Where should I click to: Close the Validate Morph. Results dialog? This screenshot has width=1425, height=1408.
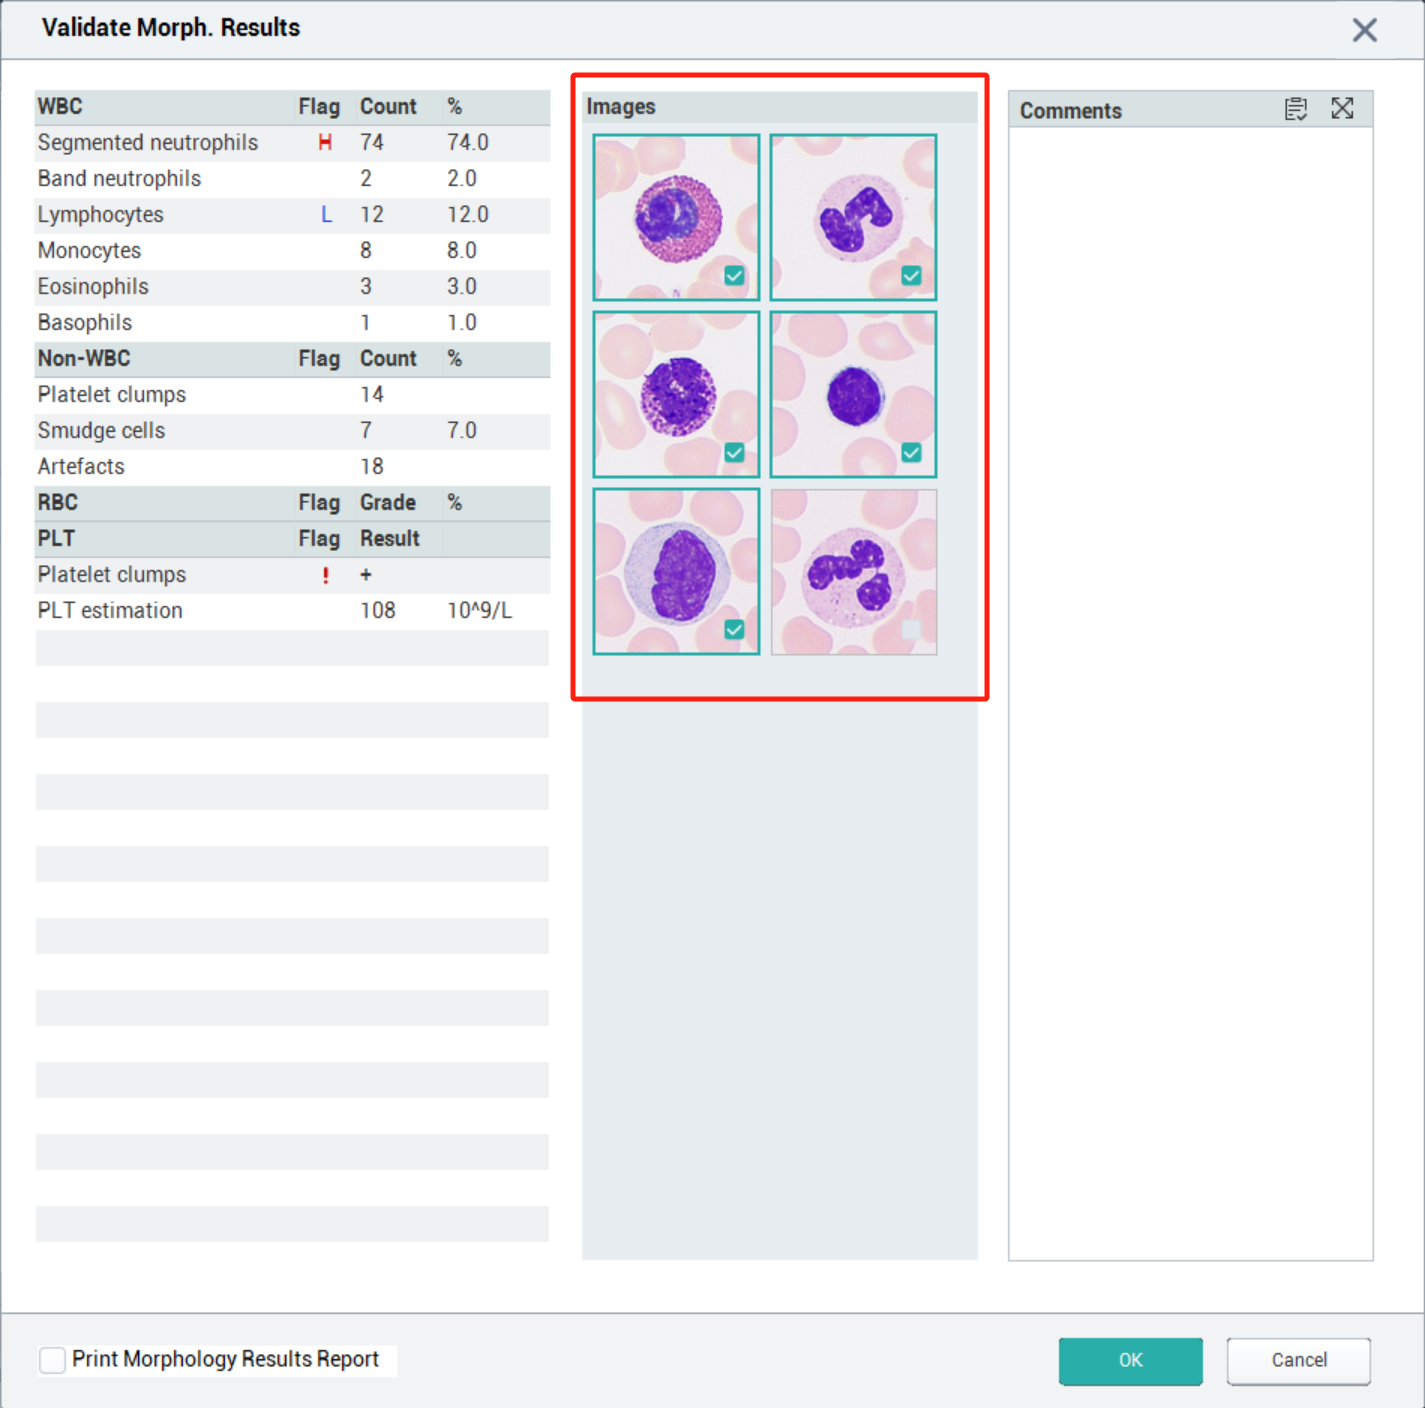pos(1363,30)
